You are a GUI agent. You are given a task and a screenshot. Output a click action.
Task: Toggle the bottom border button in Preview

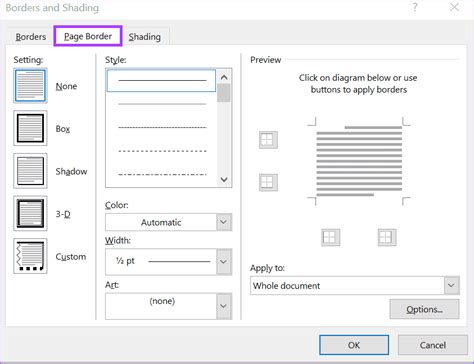268,182
